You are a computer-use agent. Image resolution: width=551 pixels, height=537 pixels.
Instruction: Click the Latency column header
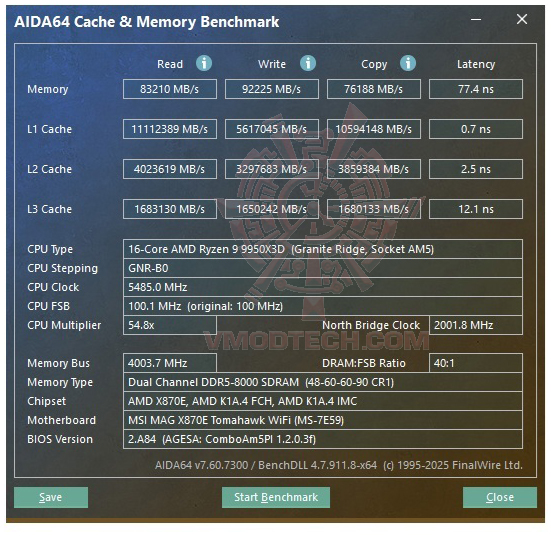pyautogui.click(x=476, y=64)
